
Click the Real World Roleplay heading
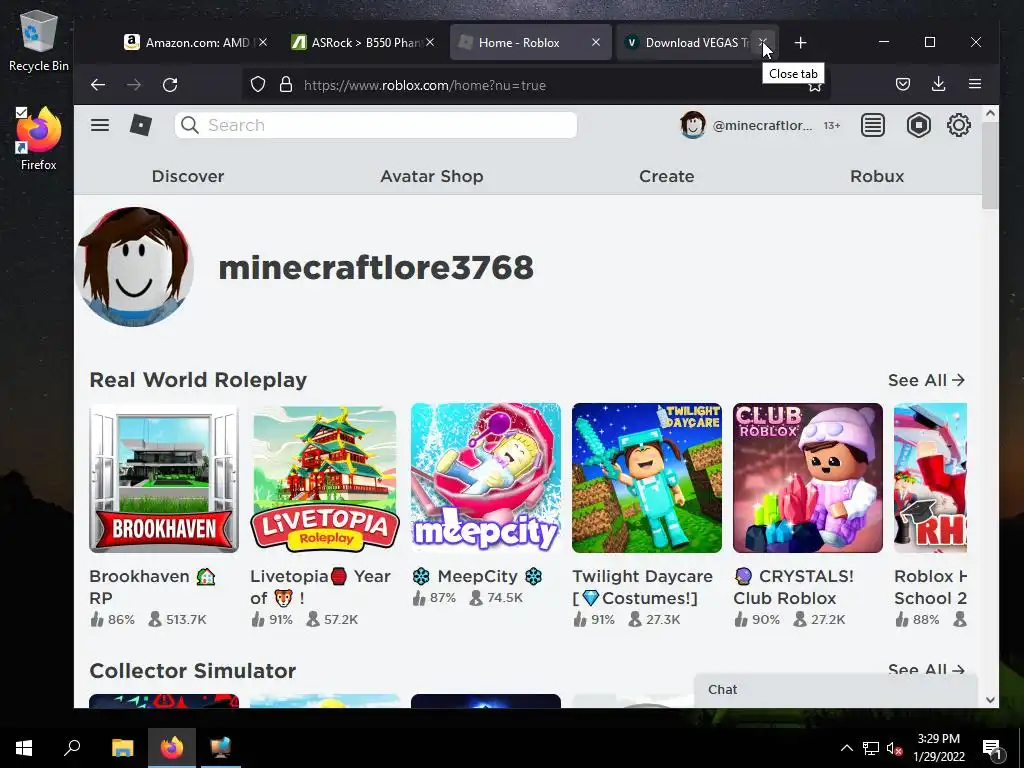coord(198,380)
